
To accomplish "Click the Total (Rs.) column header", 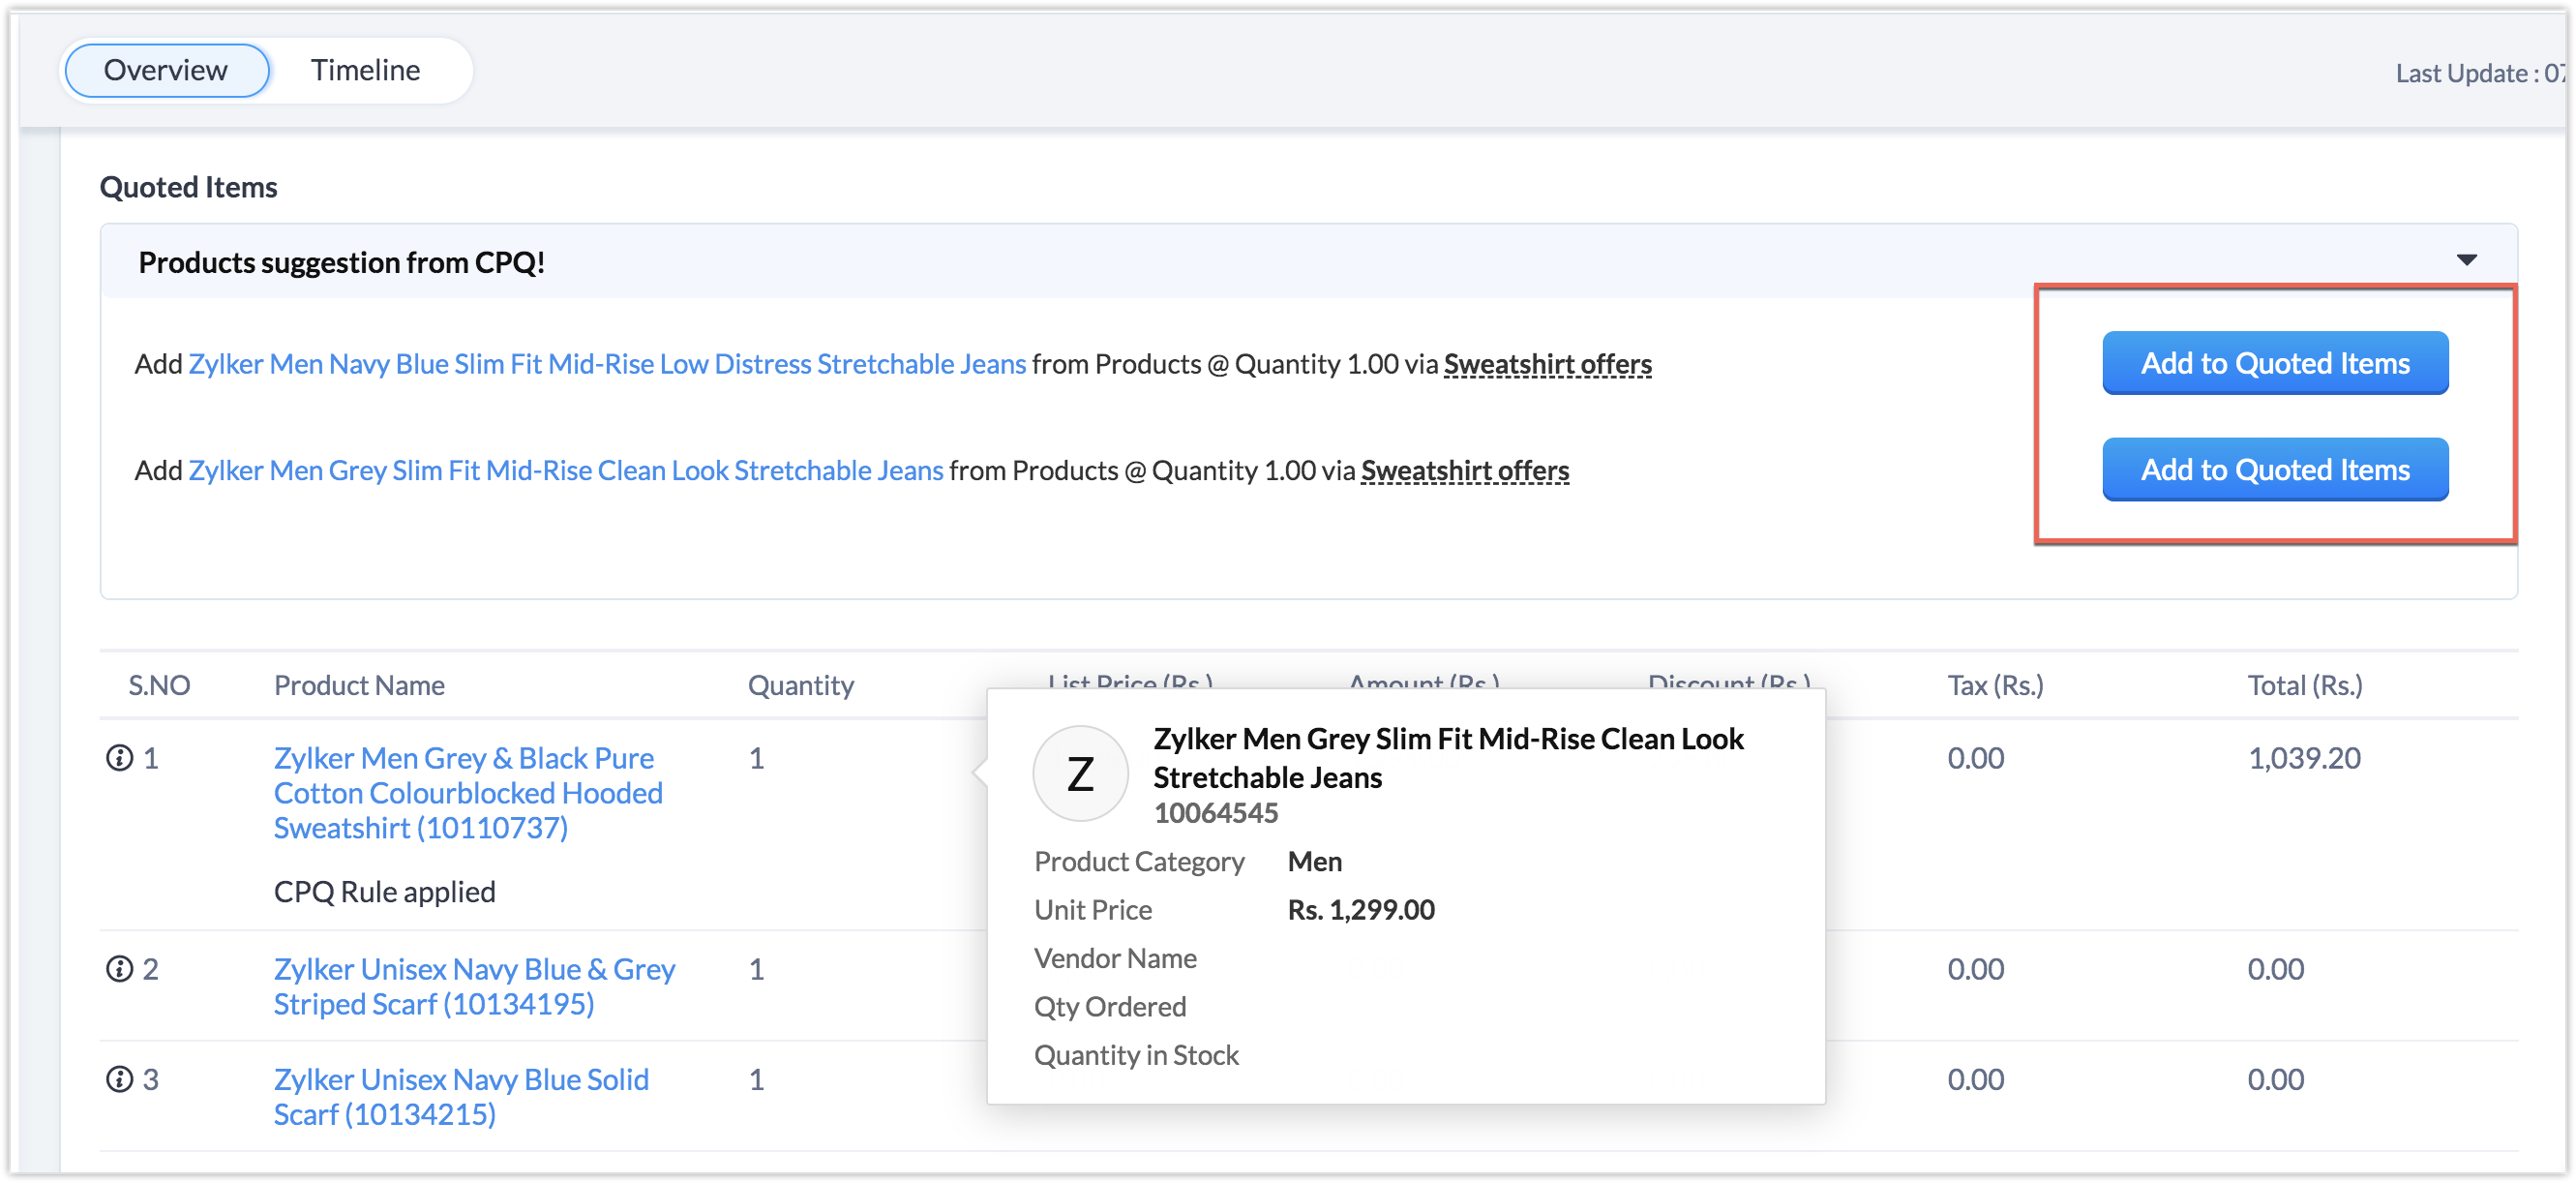I will click(2304, 685).
